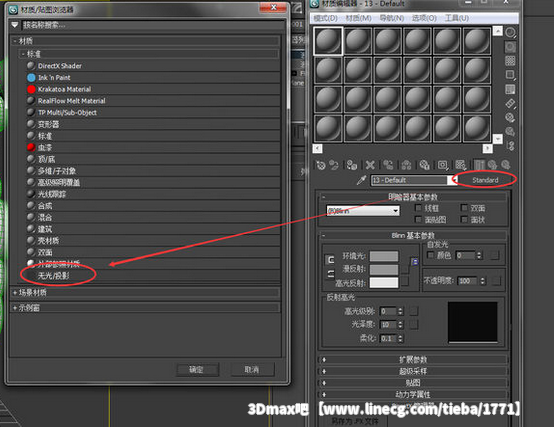This screenshot has width=560, height=428.
Task: Toggle the Show End Result icon
Action: point(479,165)
